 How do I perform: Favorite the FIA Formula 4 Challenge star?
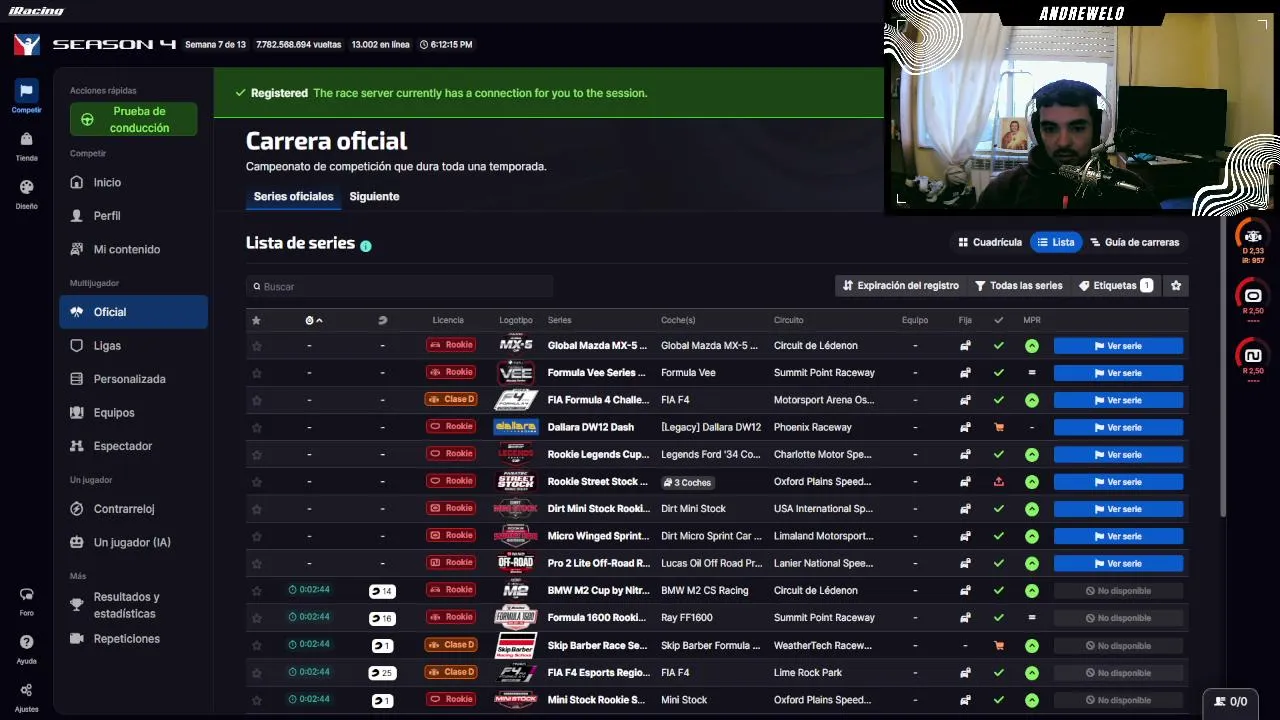(x=256, y=400)
